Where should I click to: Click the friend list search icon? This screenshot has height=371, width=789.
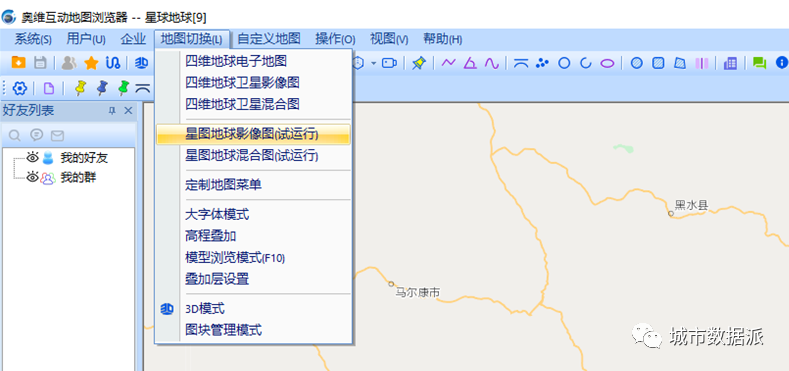[x=15, y=135]
